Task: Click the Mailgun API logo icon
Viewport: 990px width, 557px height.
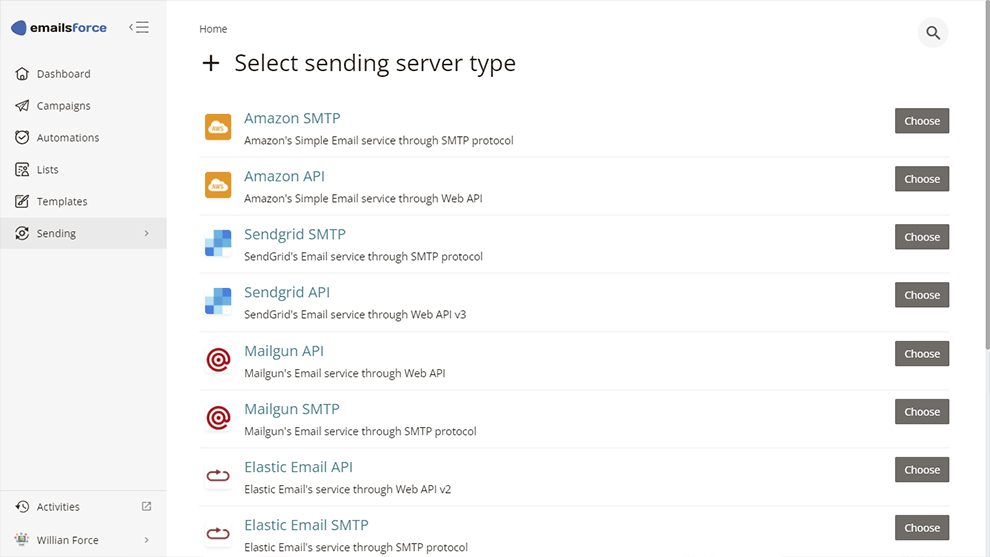Action: coord(218,360)
